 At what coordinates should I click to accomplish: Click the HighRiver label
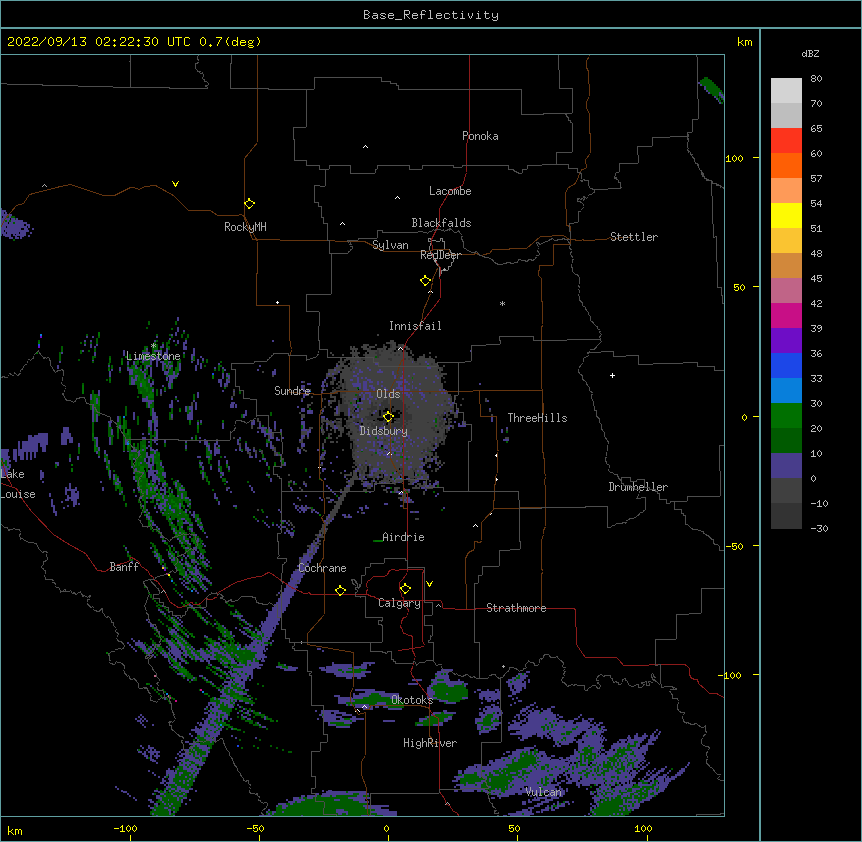click(430, 743)
